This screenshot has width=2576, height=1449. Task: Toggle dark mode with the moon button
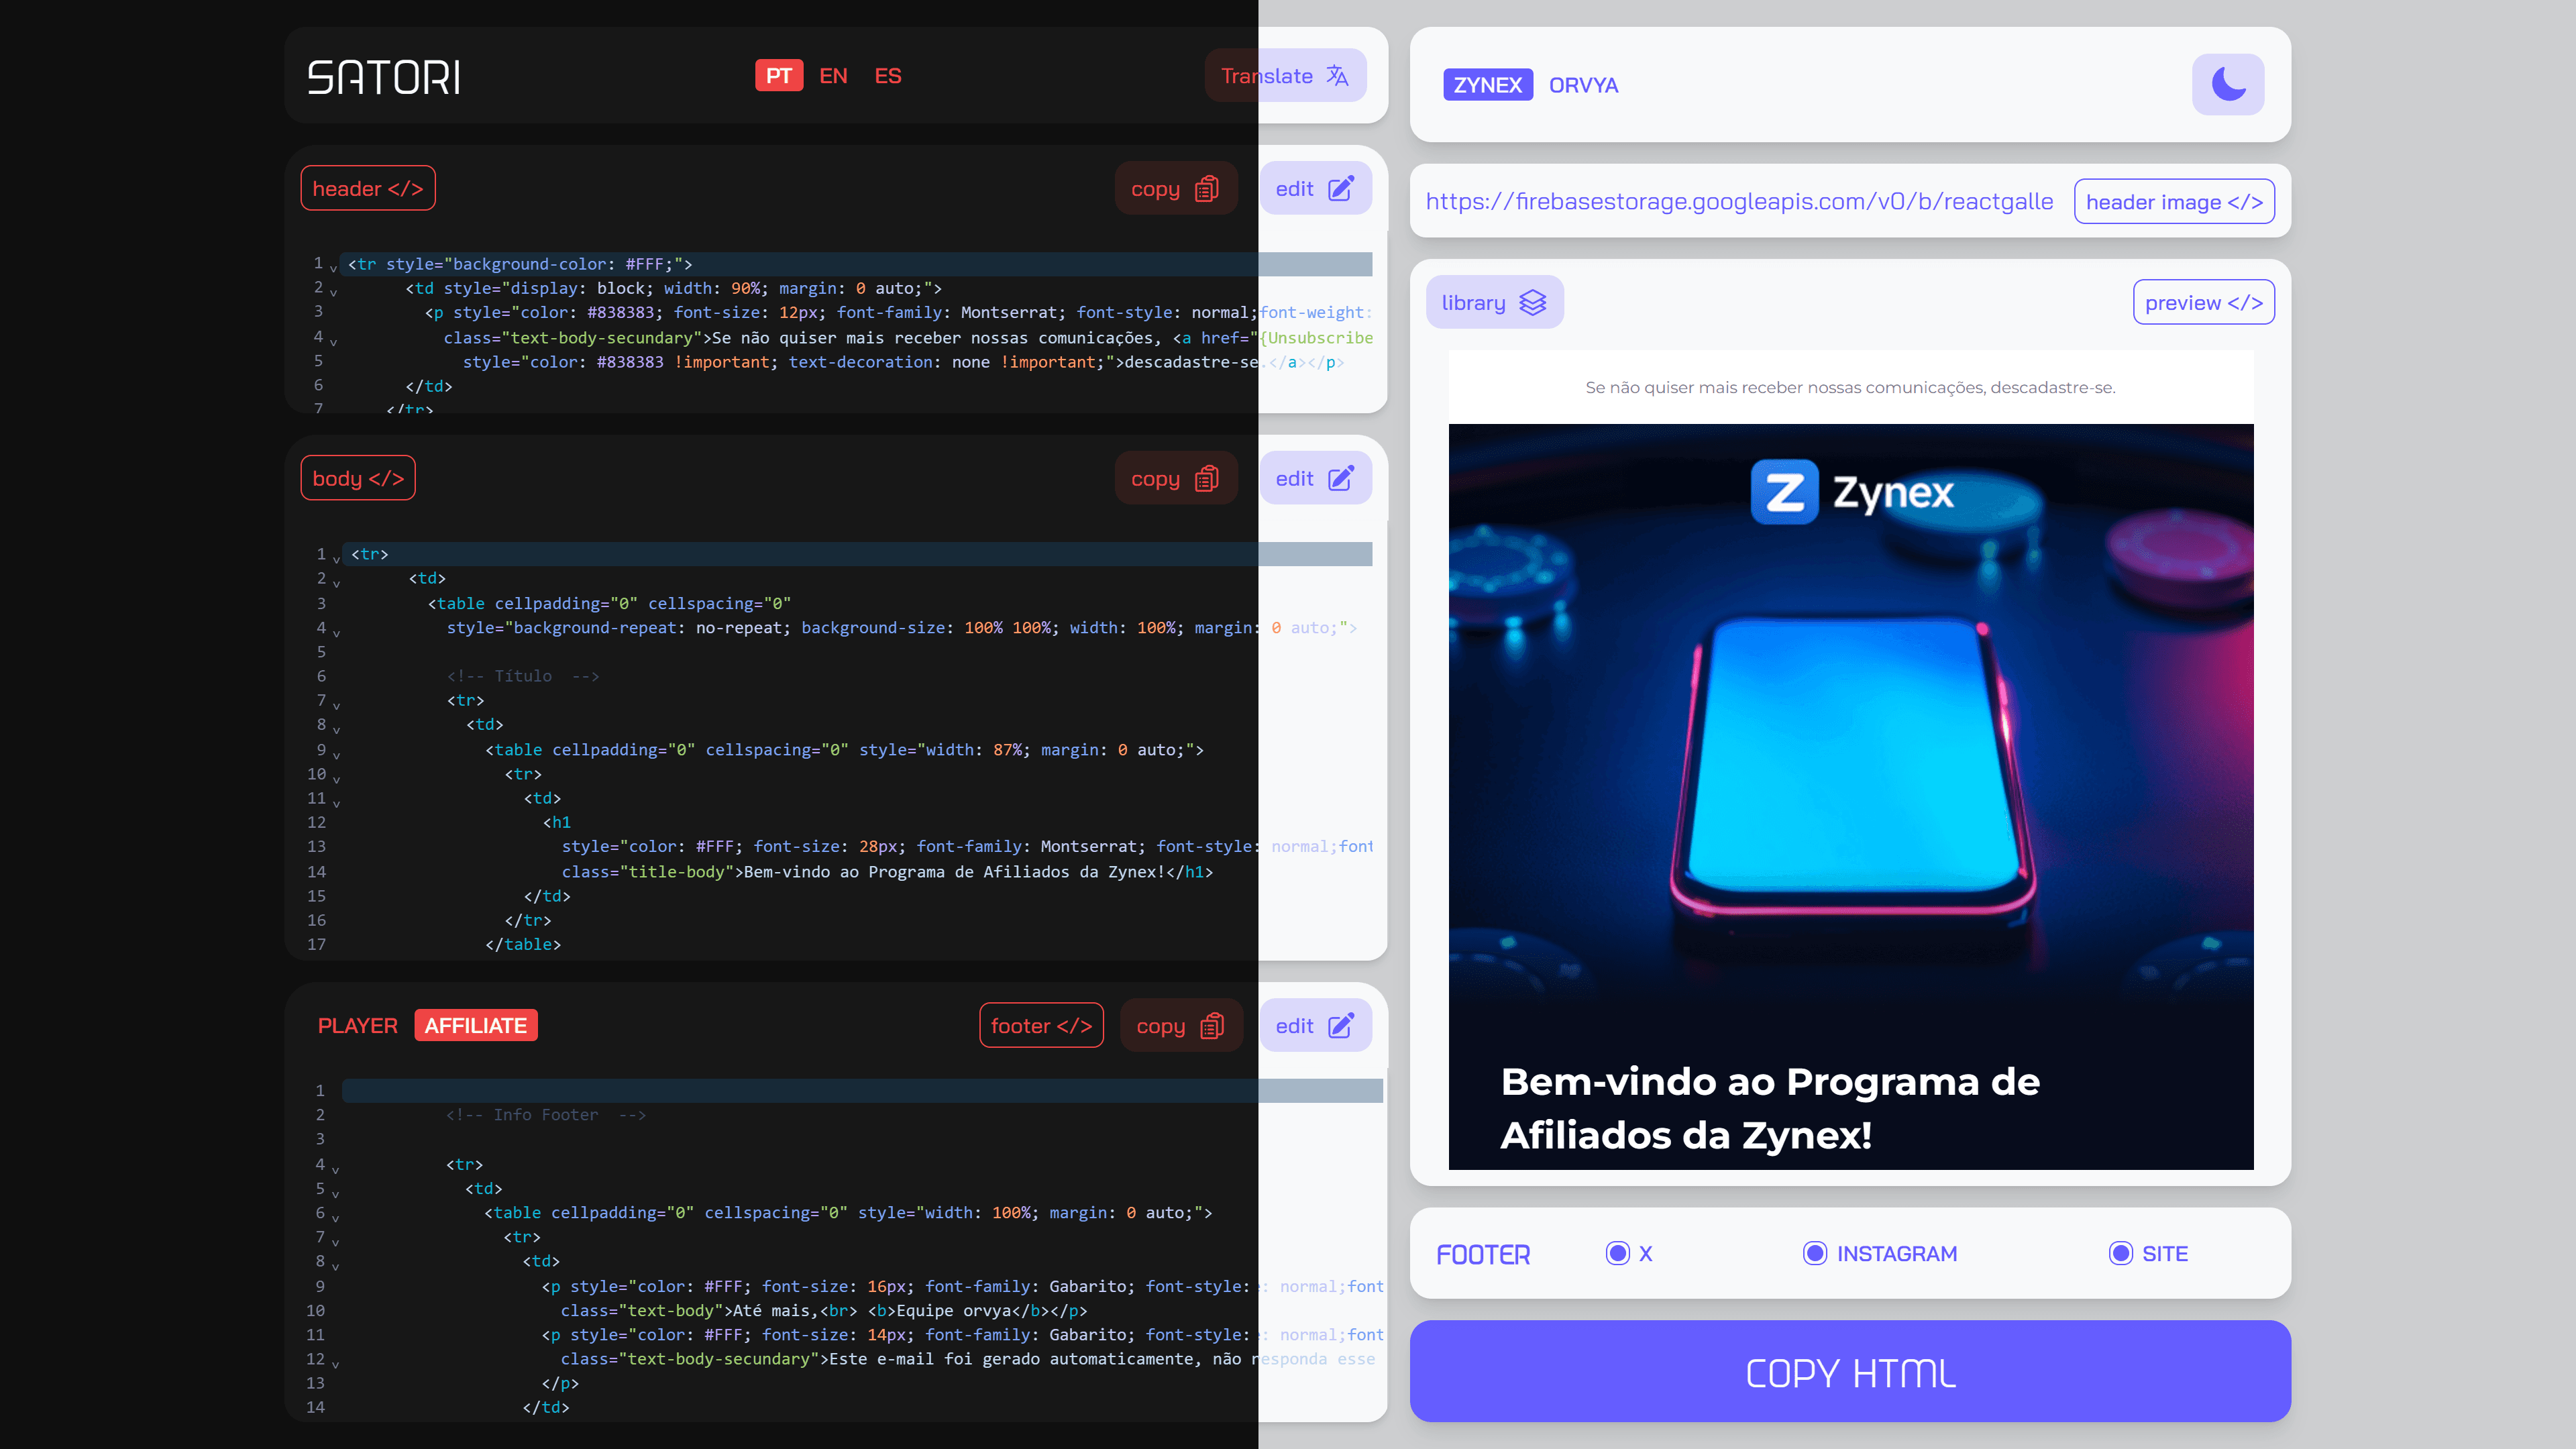click(2228, 84)
